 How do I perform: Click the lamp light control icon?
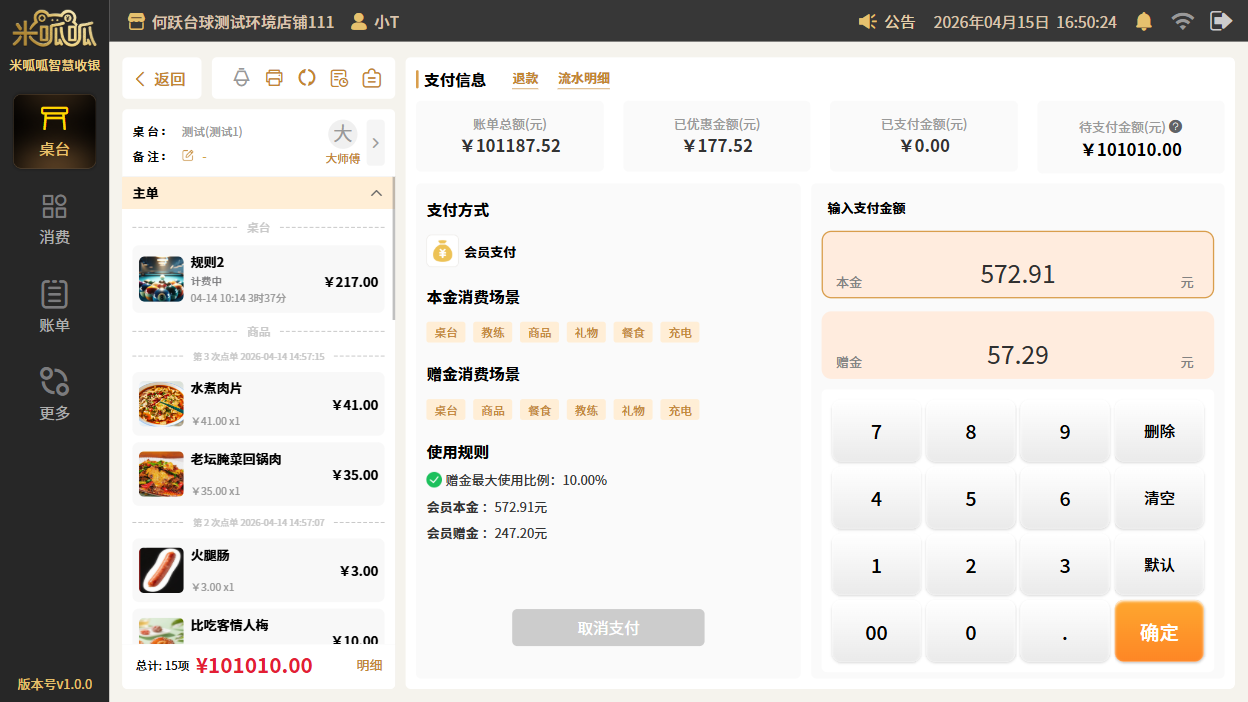coord(241,78)
